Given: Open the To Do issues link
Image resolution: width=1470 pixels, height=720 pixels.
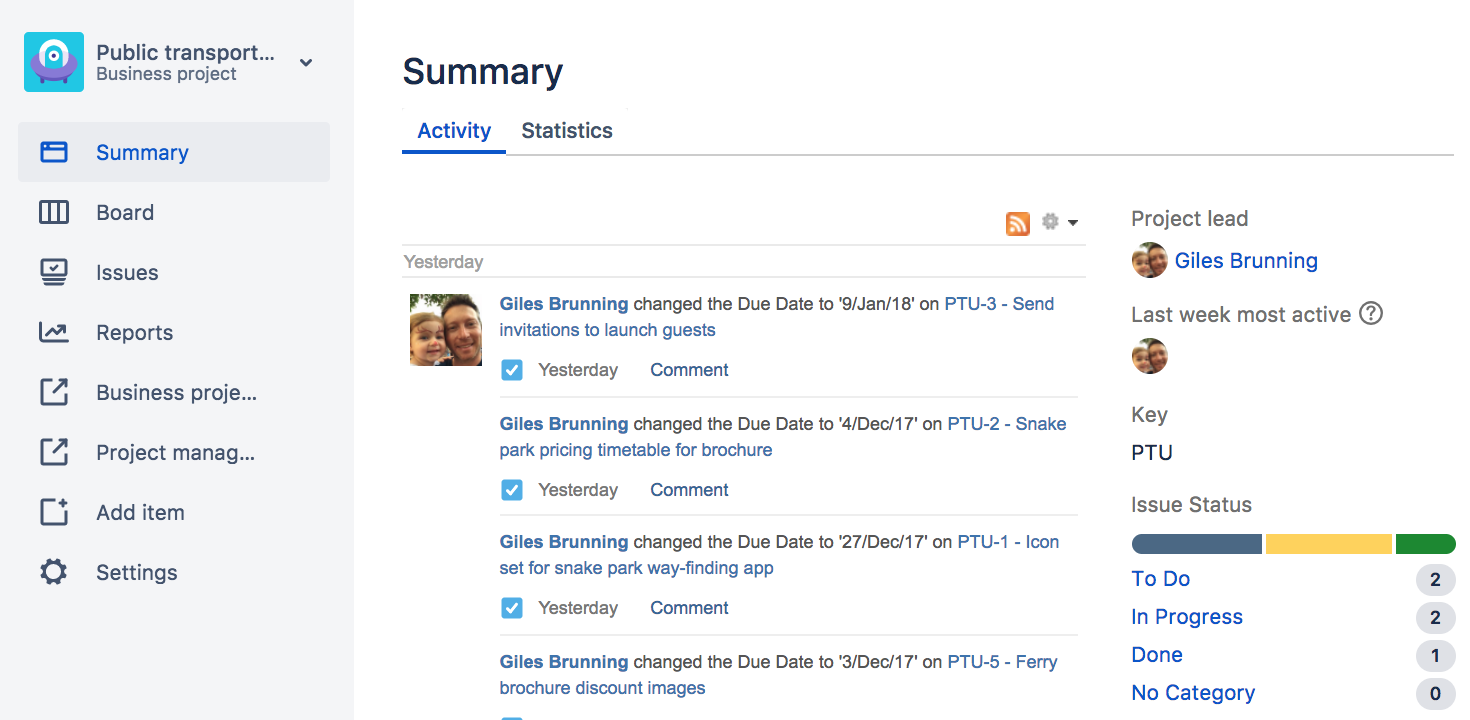Looking at the screenshot, I should coord(1160,579).
